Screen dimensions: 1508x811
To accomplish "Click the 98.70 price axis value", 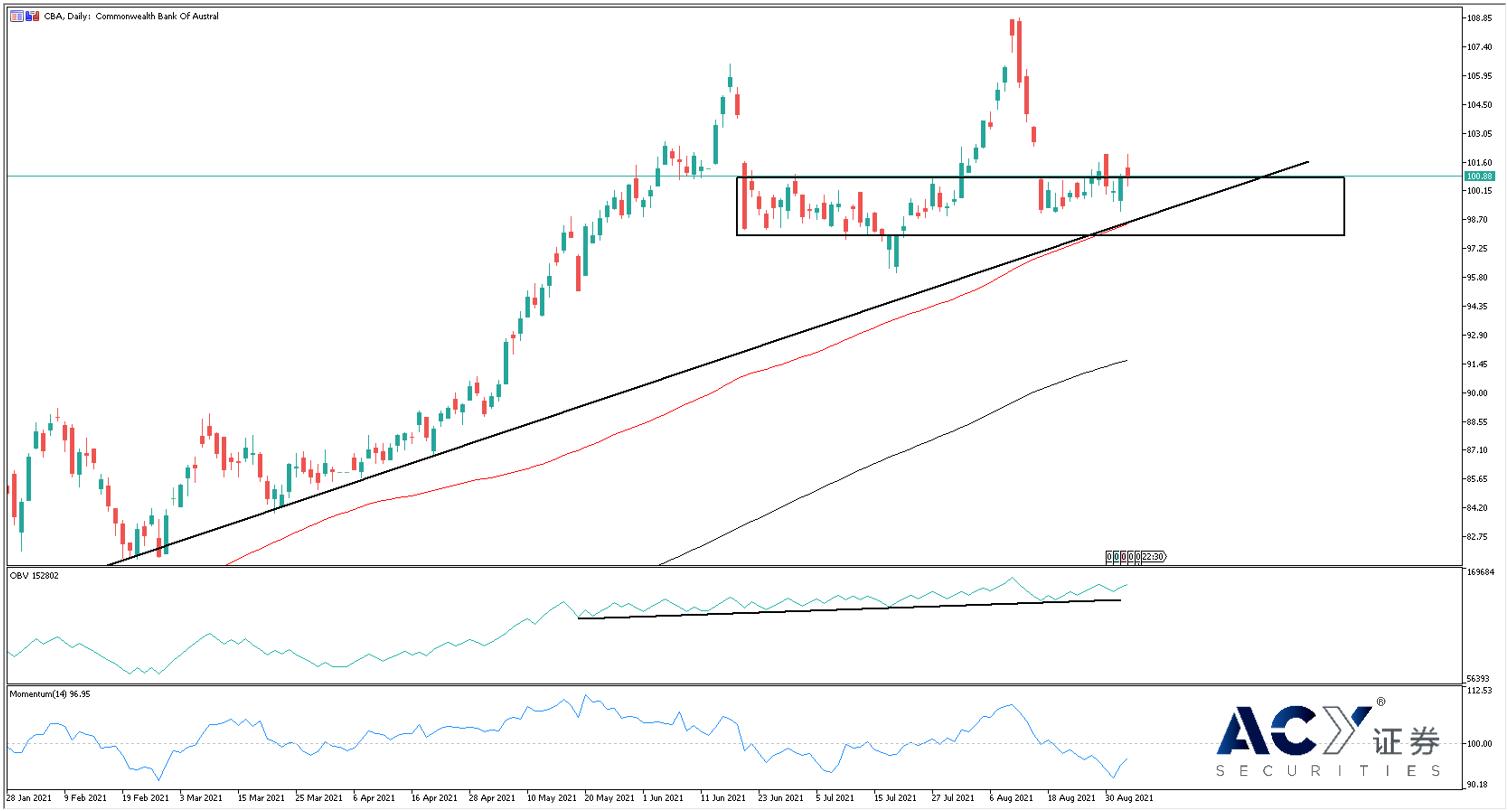I will tap(1479, 219).
